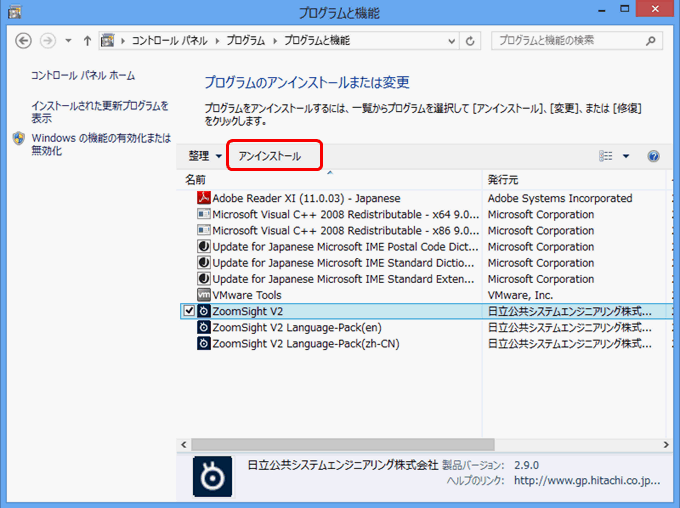This screenshot has height=508, width=680.
Task: Click icon of Visual C++ 2008 x86 entry
Action: 203,230
